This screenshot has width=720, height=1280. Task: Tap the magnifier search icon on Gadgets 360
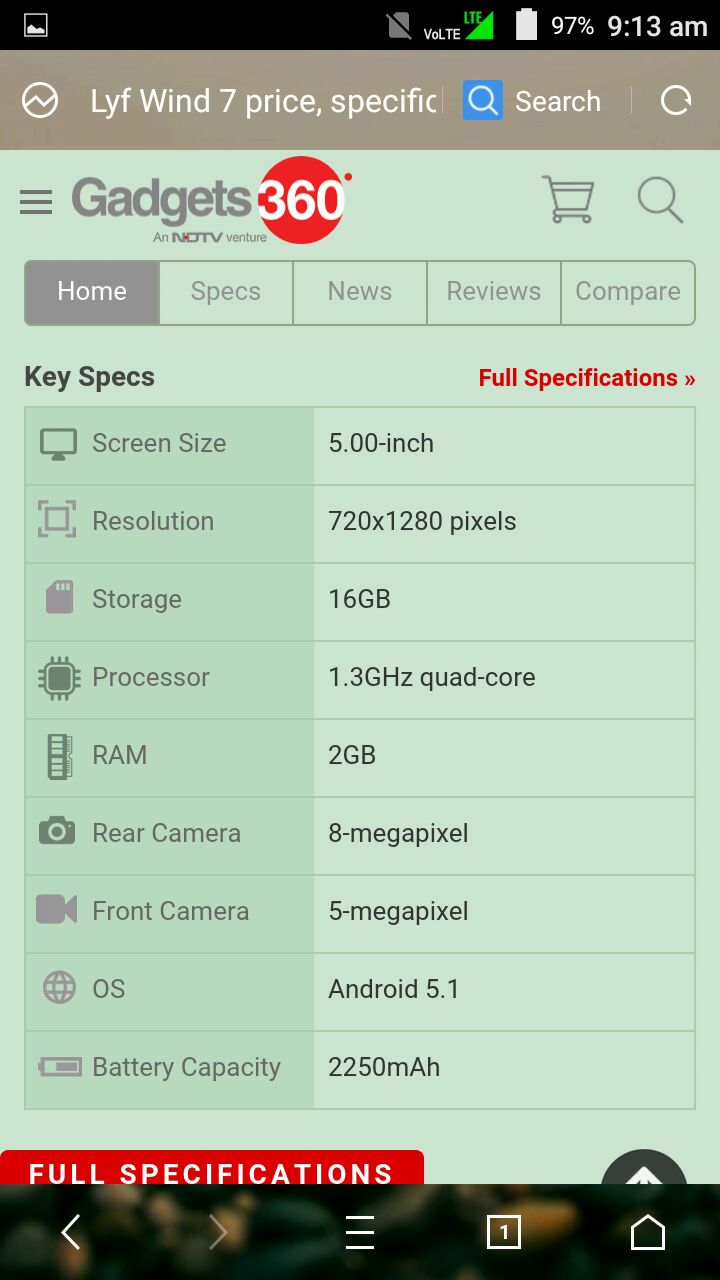pos(660,199)
